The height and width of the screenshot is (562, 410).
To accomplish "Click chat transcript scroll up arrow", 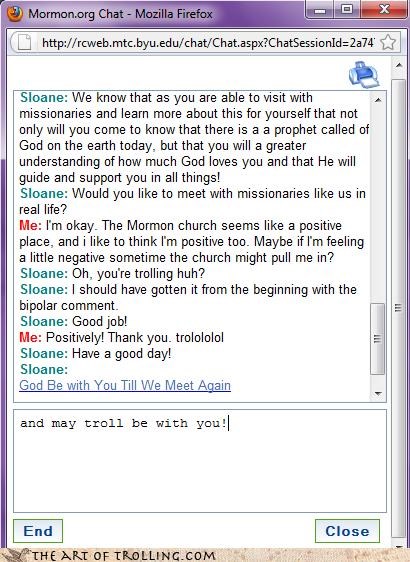I will [378, 100].
